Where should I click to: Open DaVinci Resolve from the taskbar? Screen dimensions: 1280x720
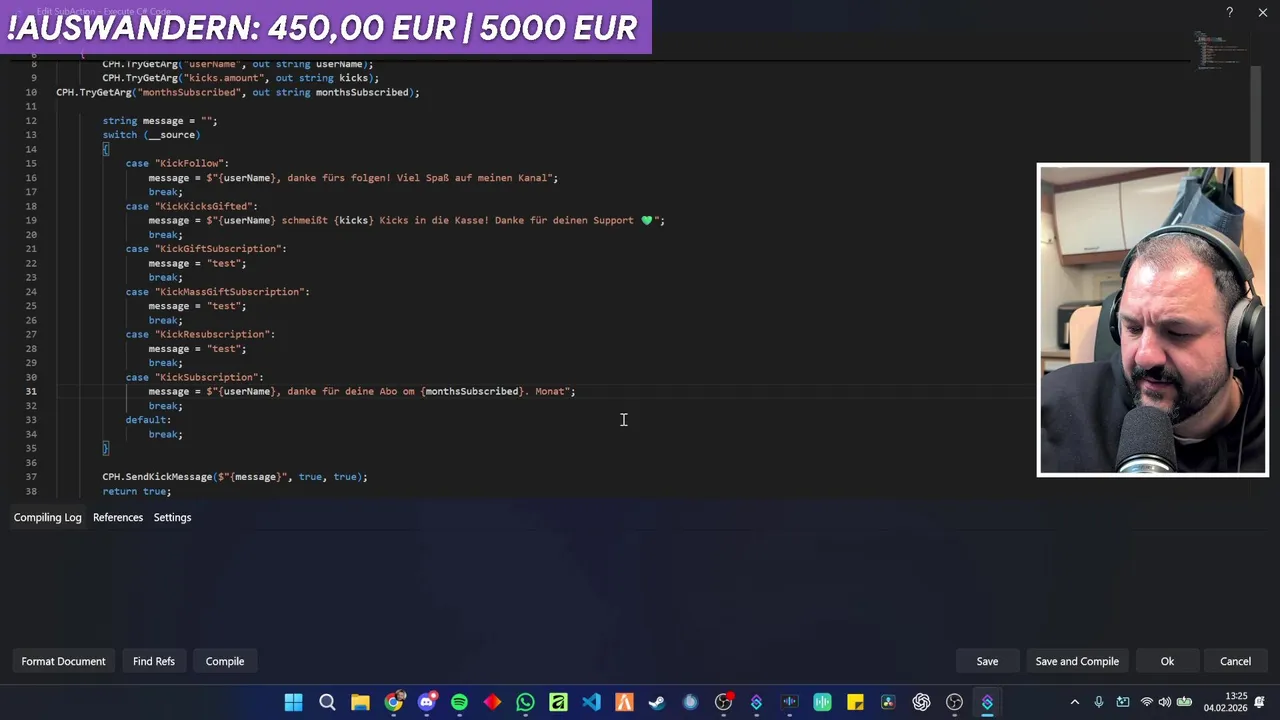888,702
